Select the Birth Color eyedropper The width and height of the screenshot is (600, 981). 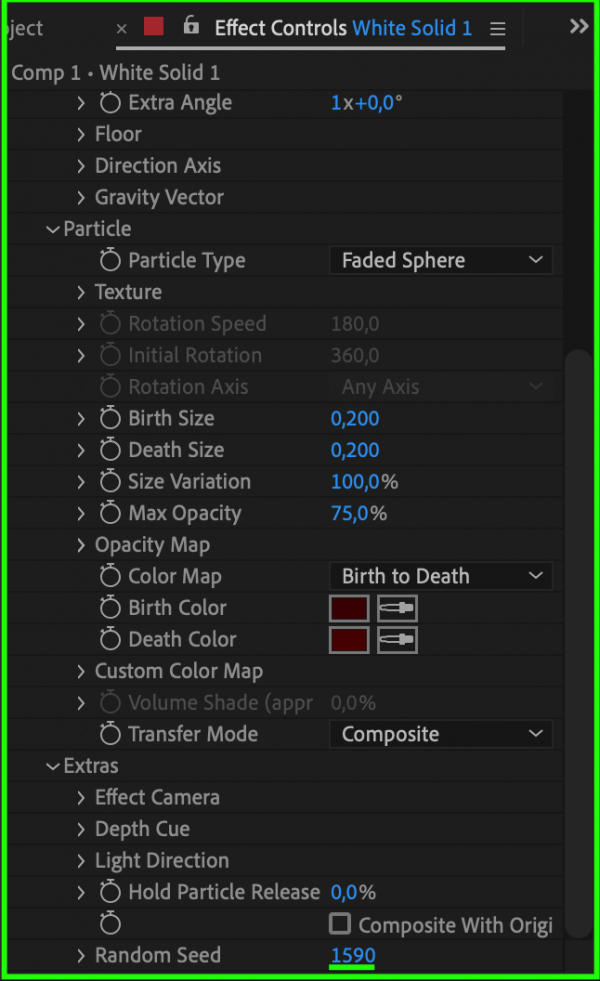click(396, 607)
